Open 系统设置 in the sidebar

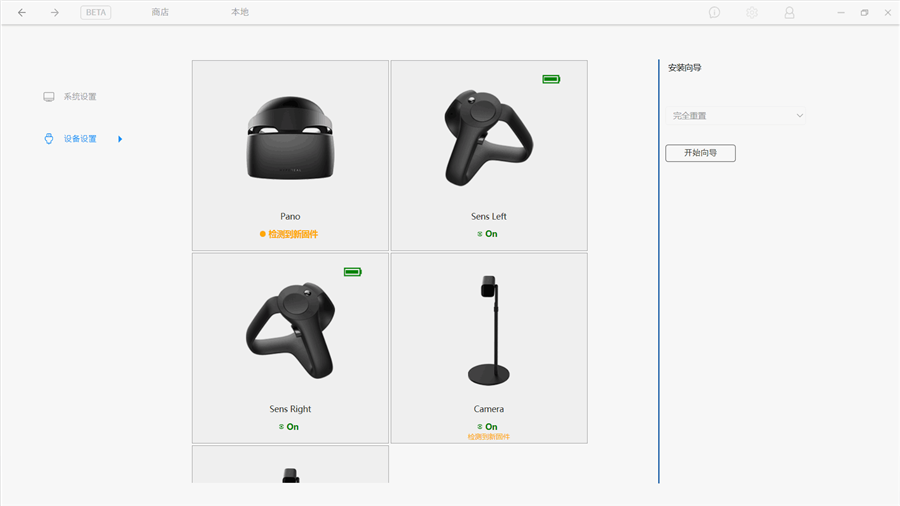click(80, 97)
